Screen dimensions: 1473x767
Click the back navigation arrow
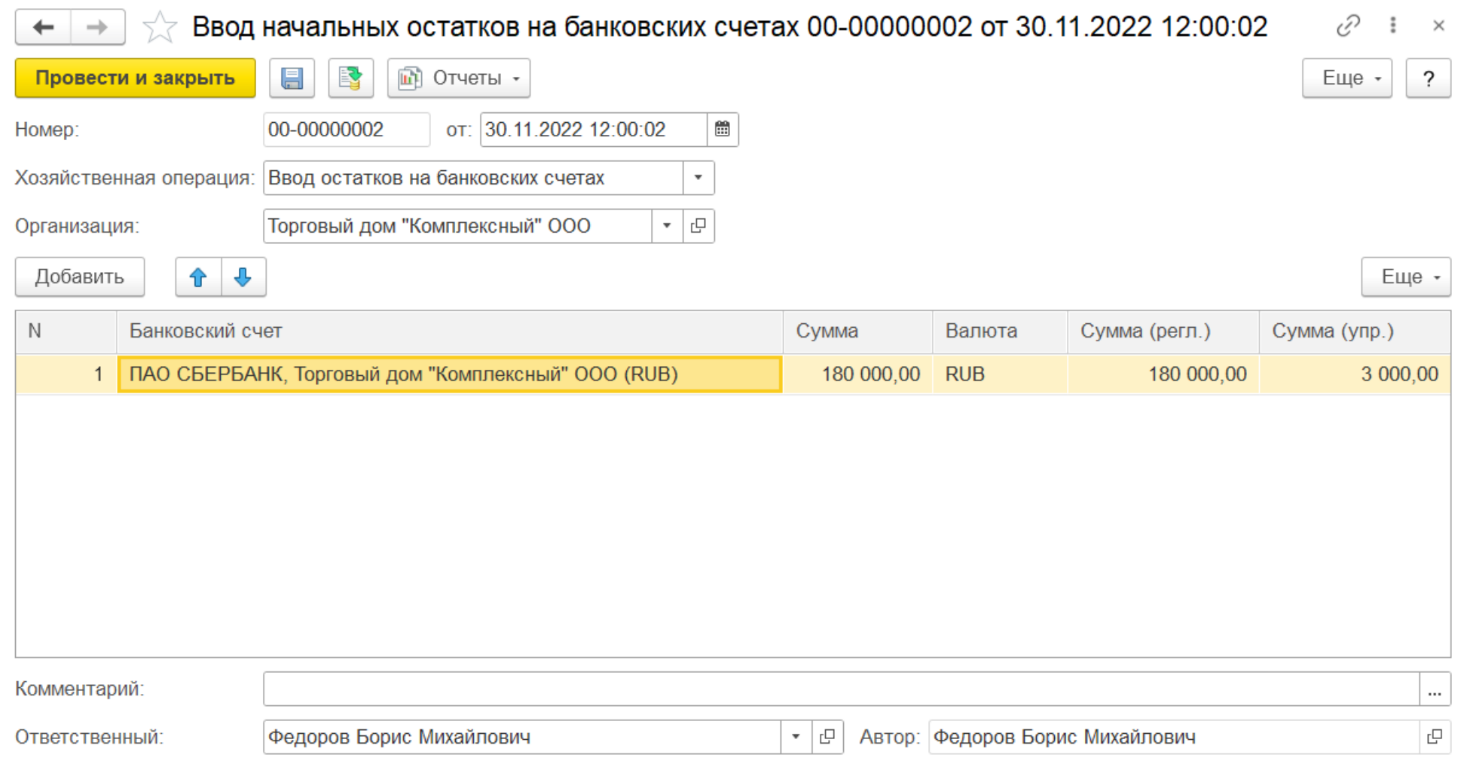click(43, 27)
